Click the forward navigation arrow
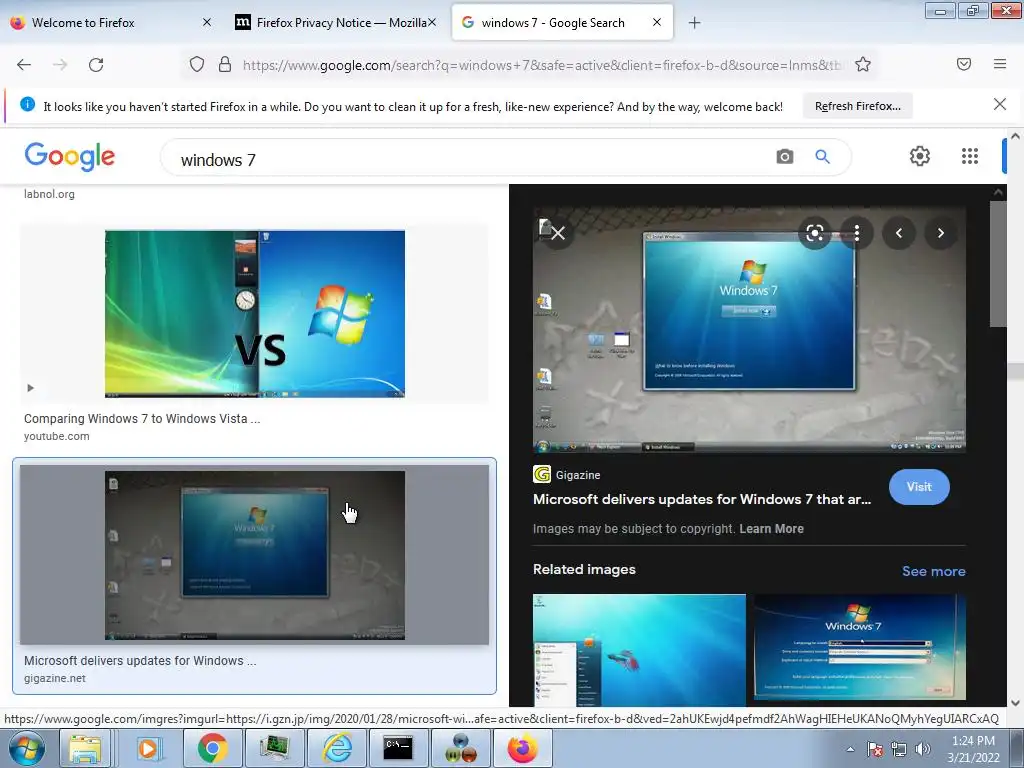The height and width of the screenshot is (768, 1024). coord(60,65)
